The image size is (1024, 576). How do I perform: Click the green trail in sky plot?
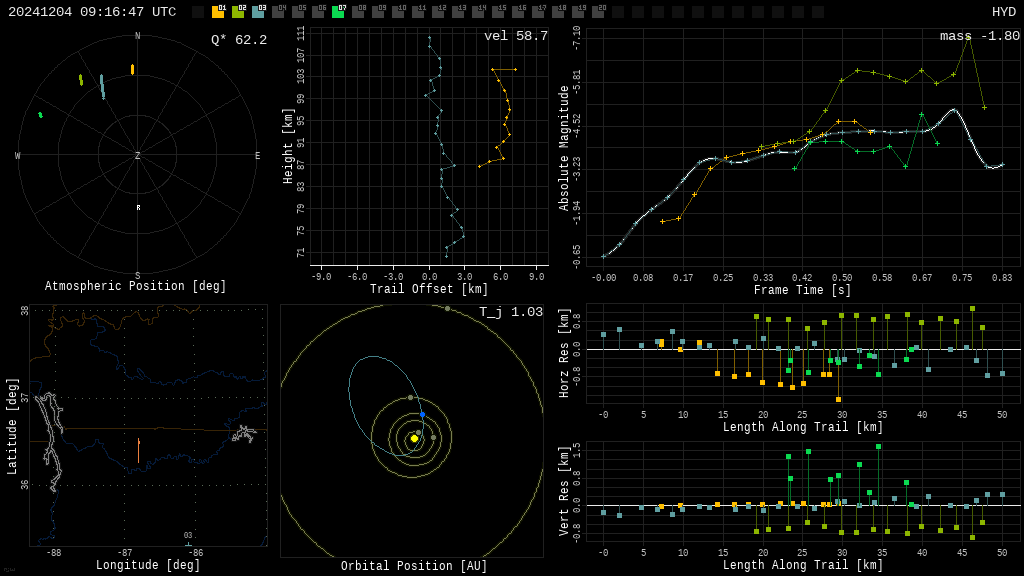click(x=41, y=115)
